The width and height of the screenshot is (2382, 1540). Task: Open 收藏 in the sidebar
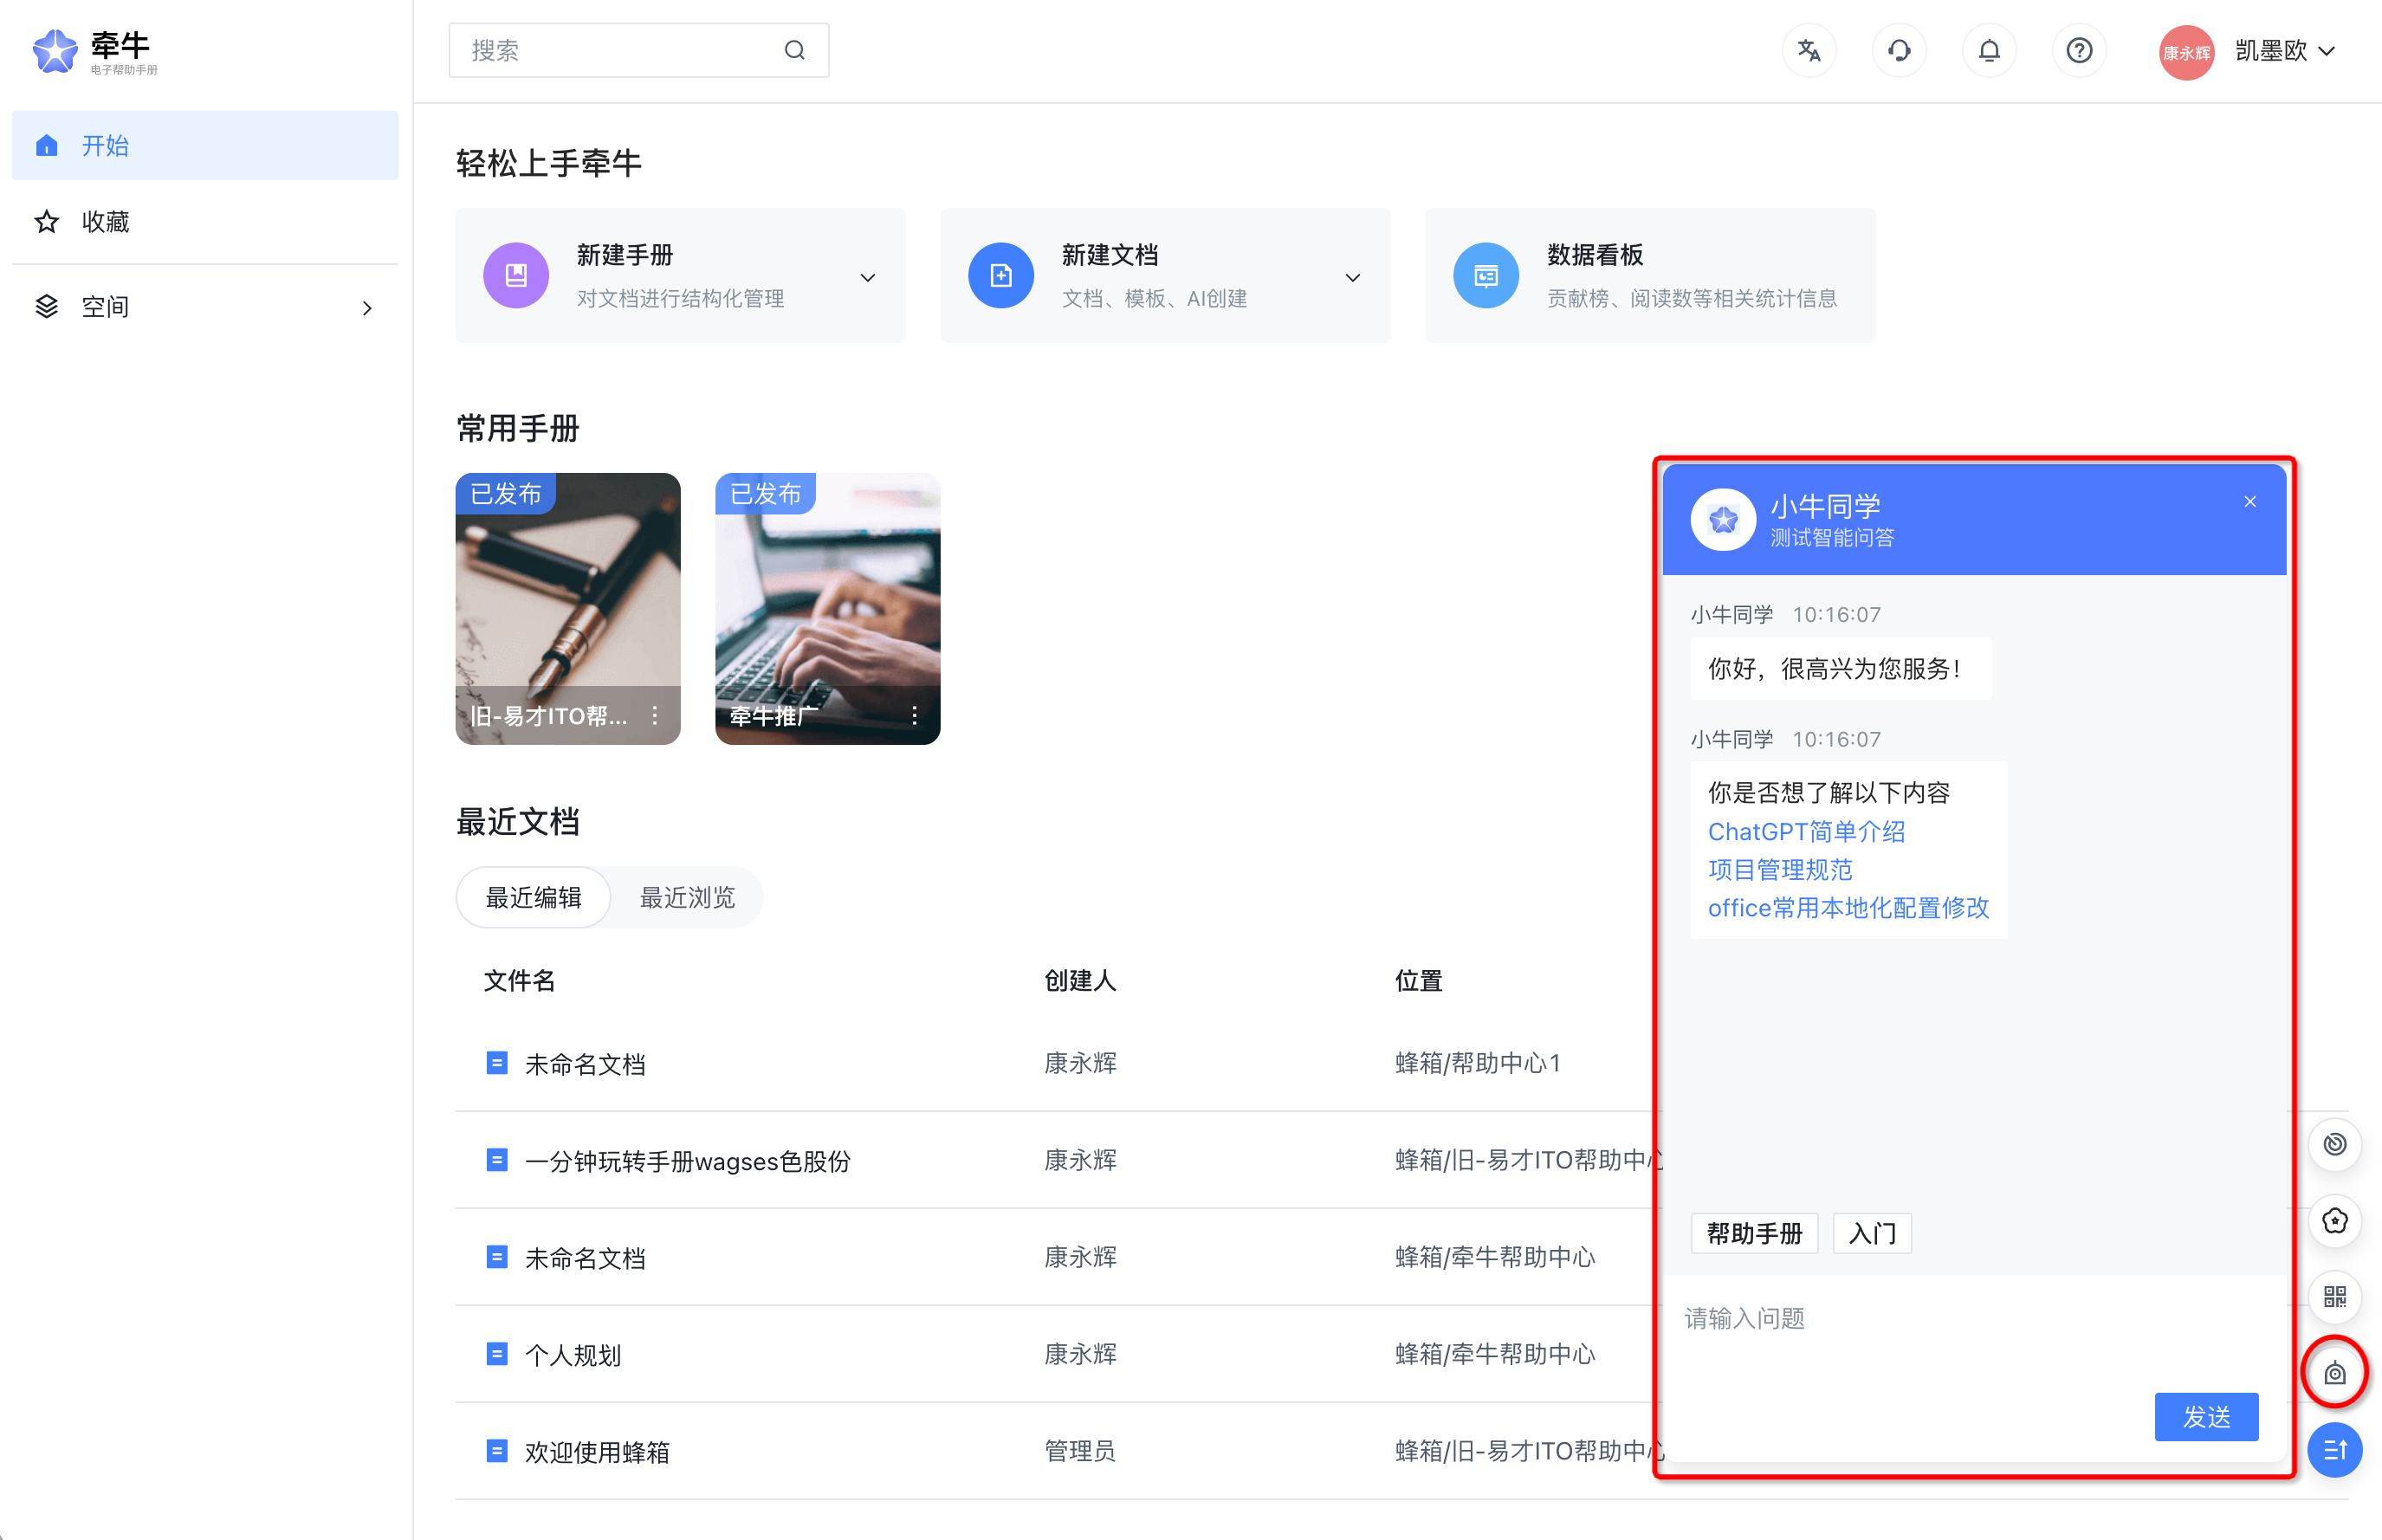pyautogui.click(x=105, y=221)
